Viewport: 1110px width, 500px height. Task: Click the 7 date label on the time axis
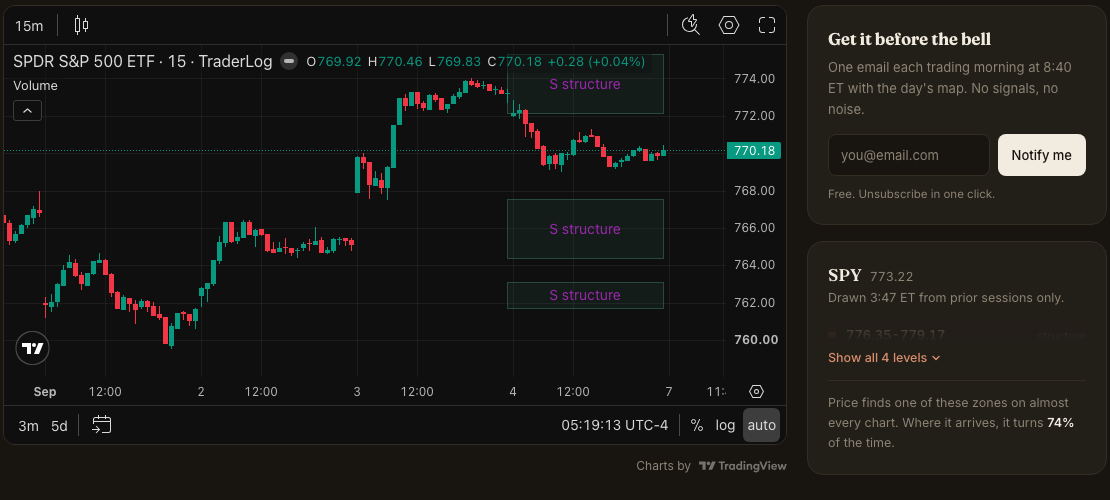point(669,392)
